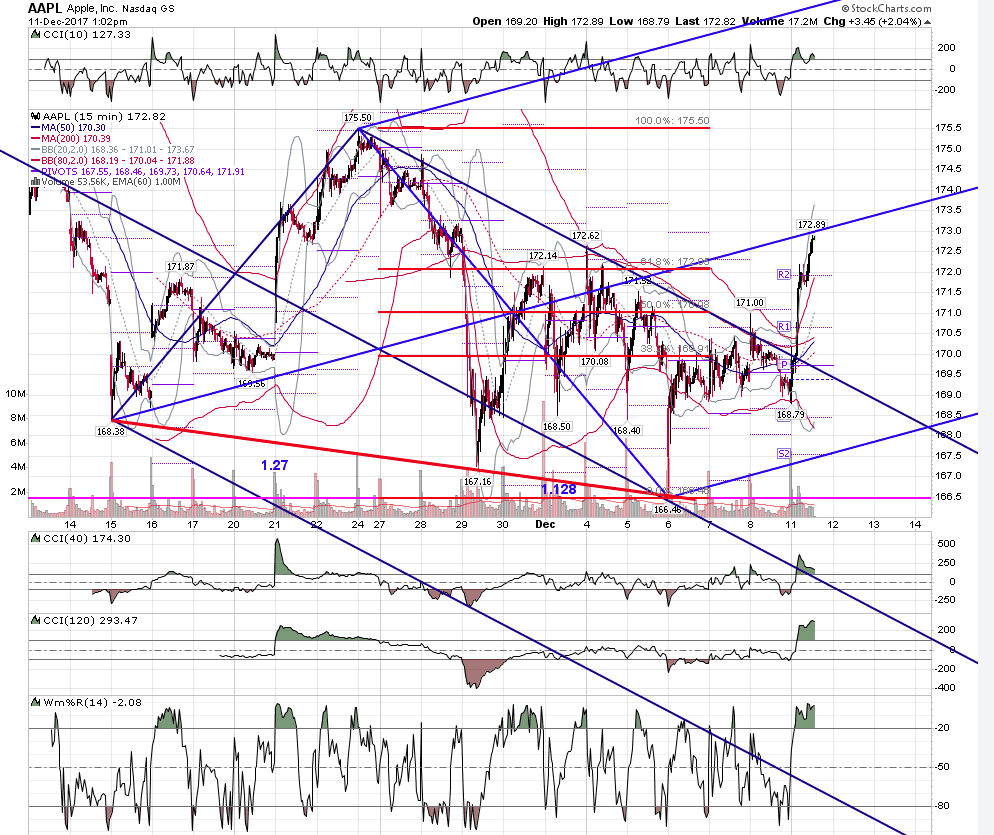Viewport: 994px width, 835px height.
Task: Click the blue 1.27 ratio annotation
Action: point(274,465)
